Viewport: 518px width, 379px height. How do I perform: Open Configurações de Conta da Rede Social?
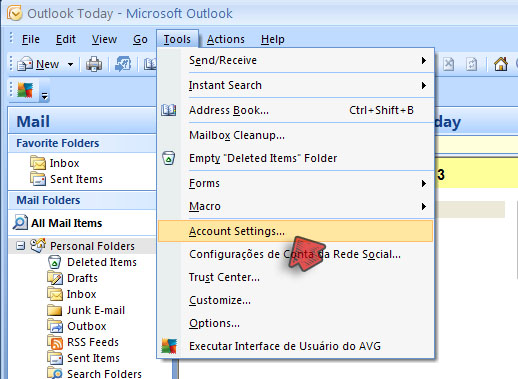(295, 254)
